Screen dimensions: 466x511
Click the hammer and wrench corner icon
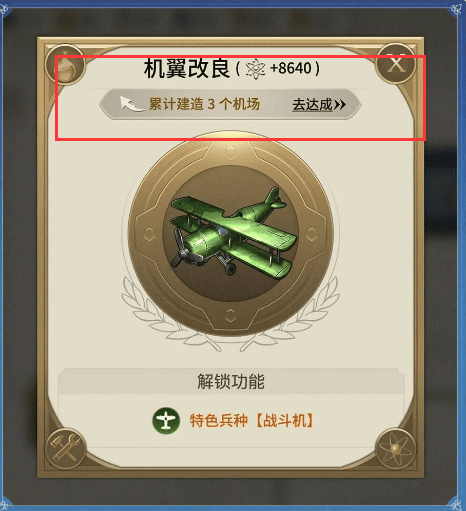pos(65,449)
